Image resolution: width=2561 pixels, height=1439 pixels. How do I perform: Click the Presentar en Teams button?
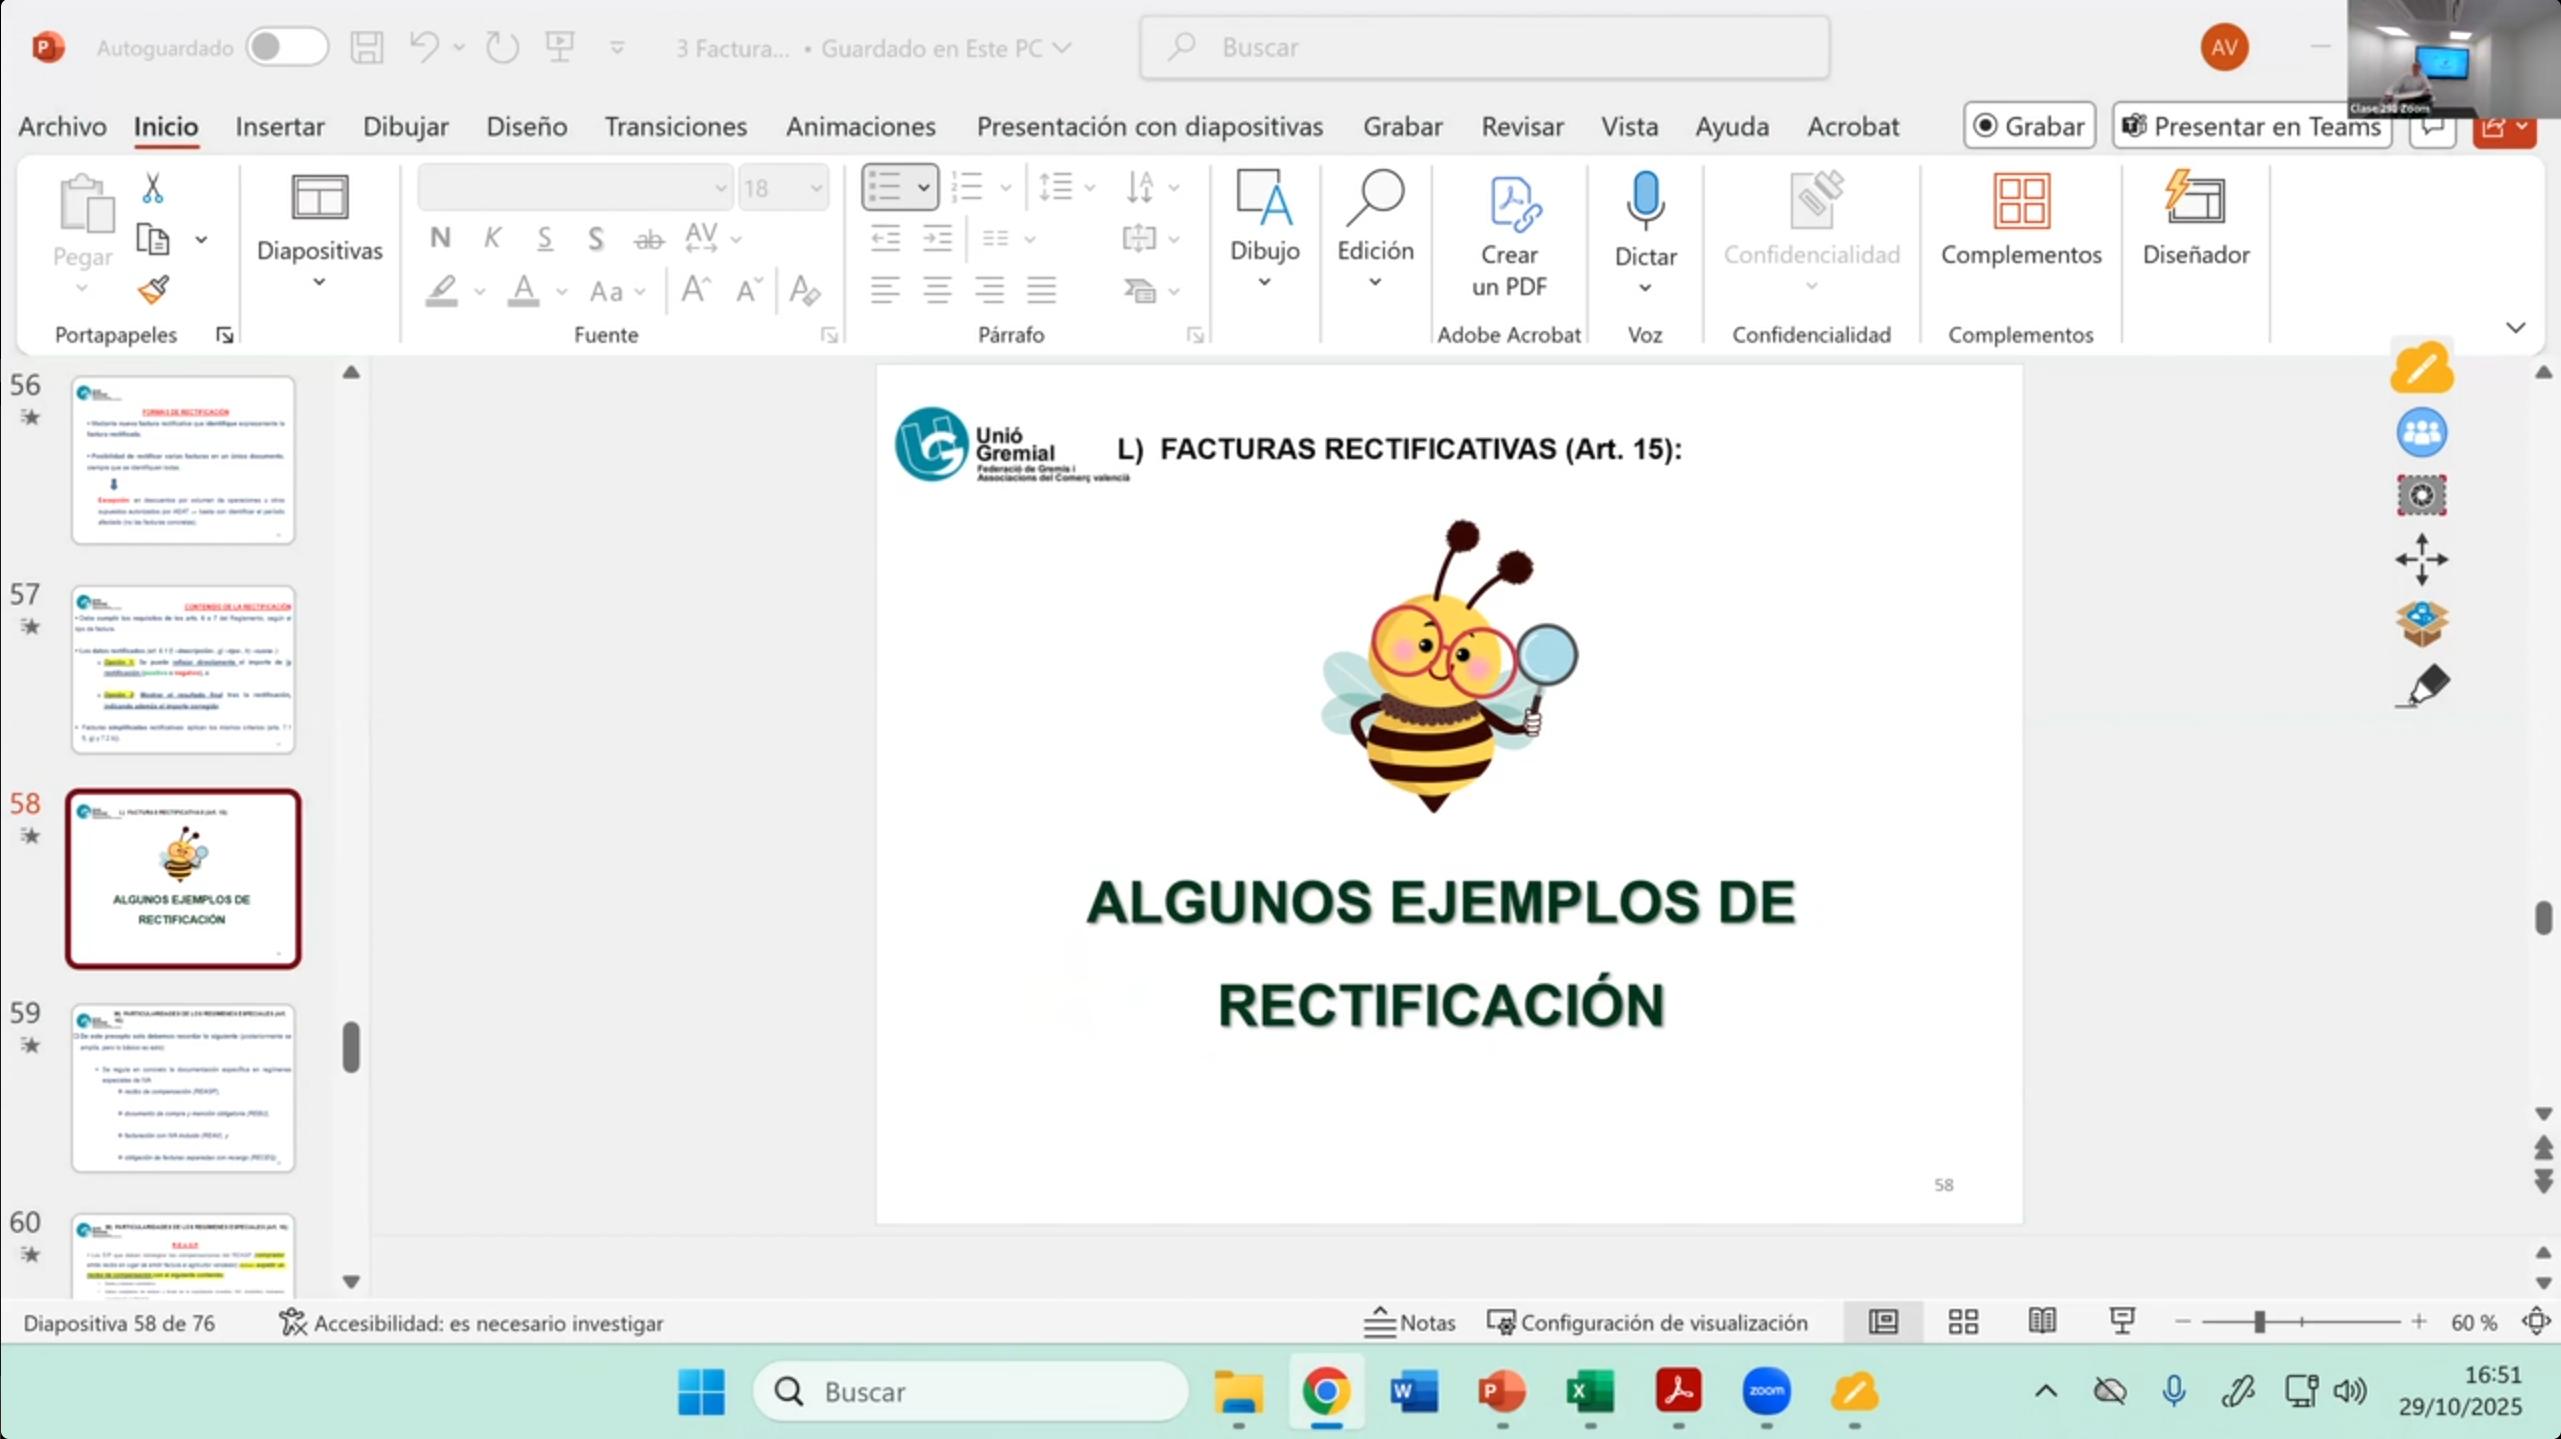pos(2251,126)
